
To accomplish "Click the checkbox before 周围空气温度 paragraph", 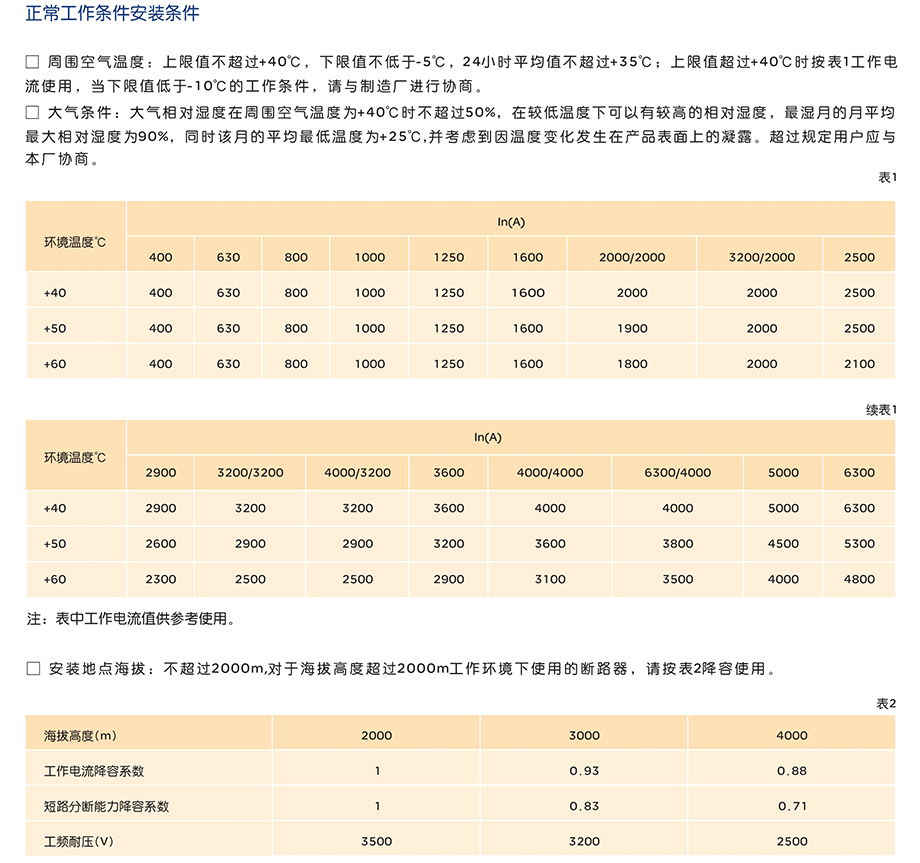I will coord(32,62).
